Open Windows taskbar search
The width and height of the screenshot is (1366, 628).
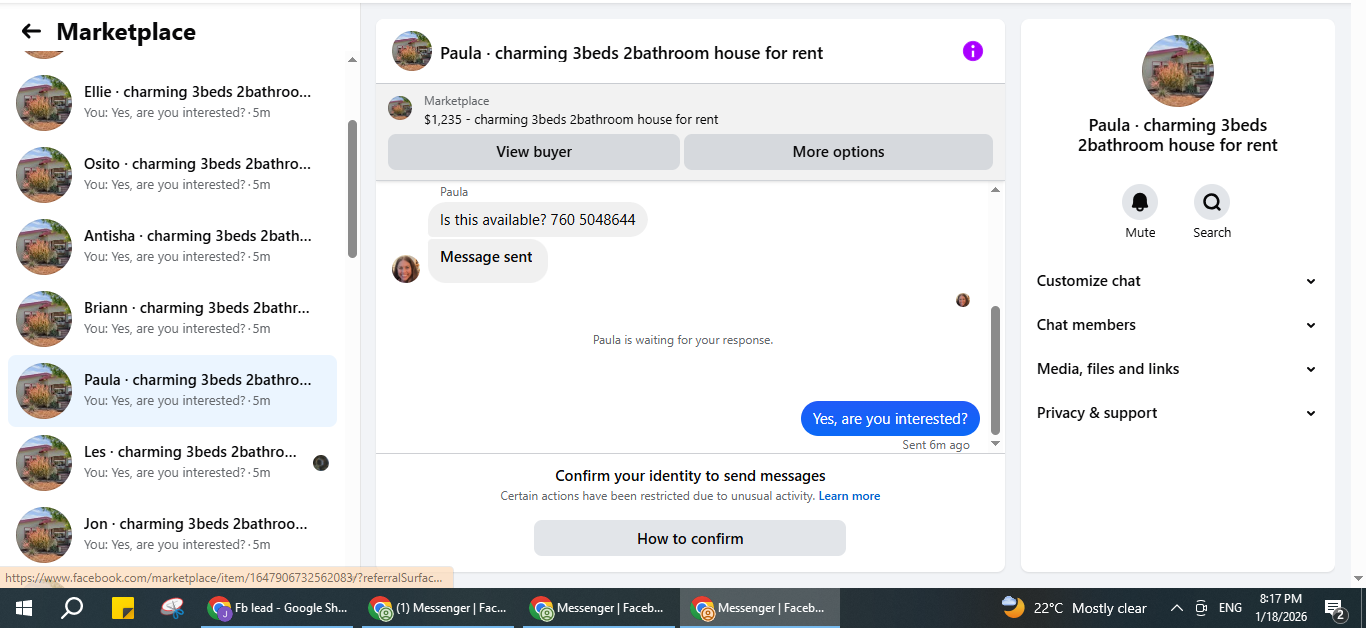[72, 607]
